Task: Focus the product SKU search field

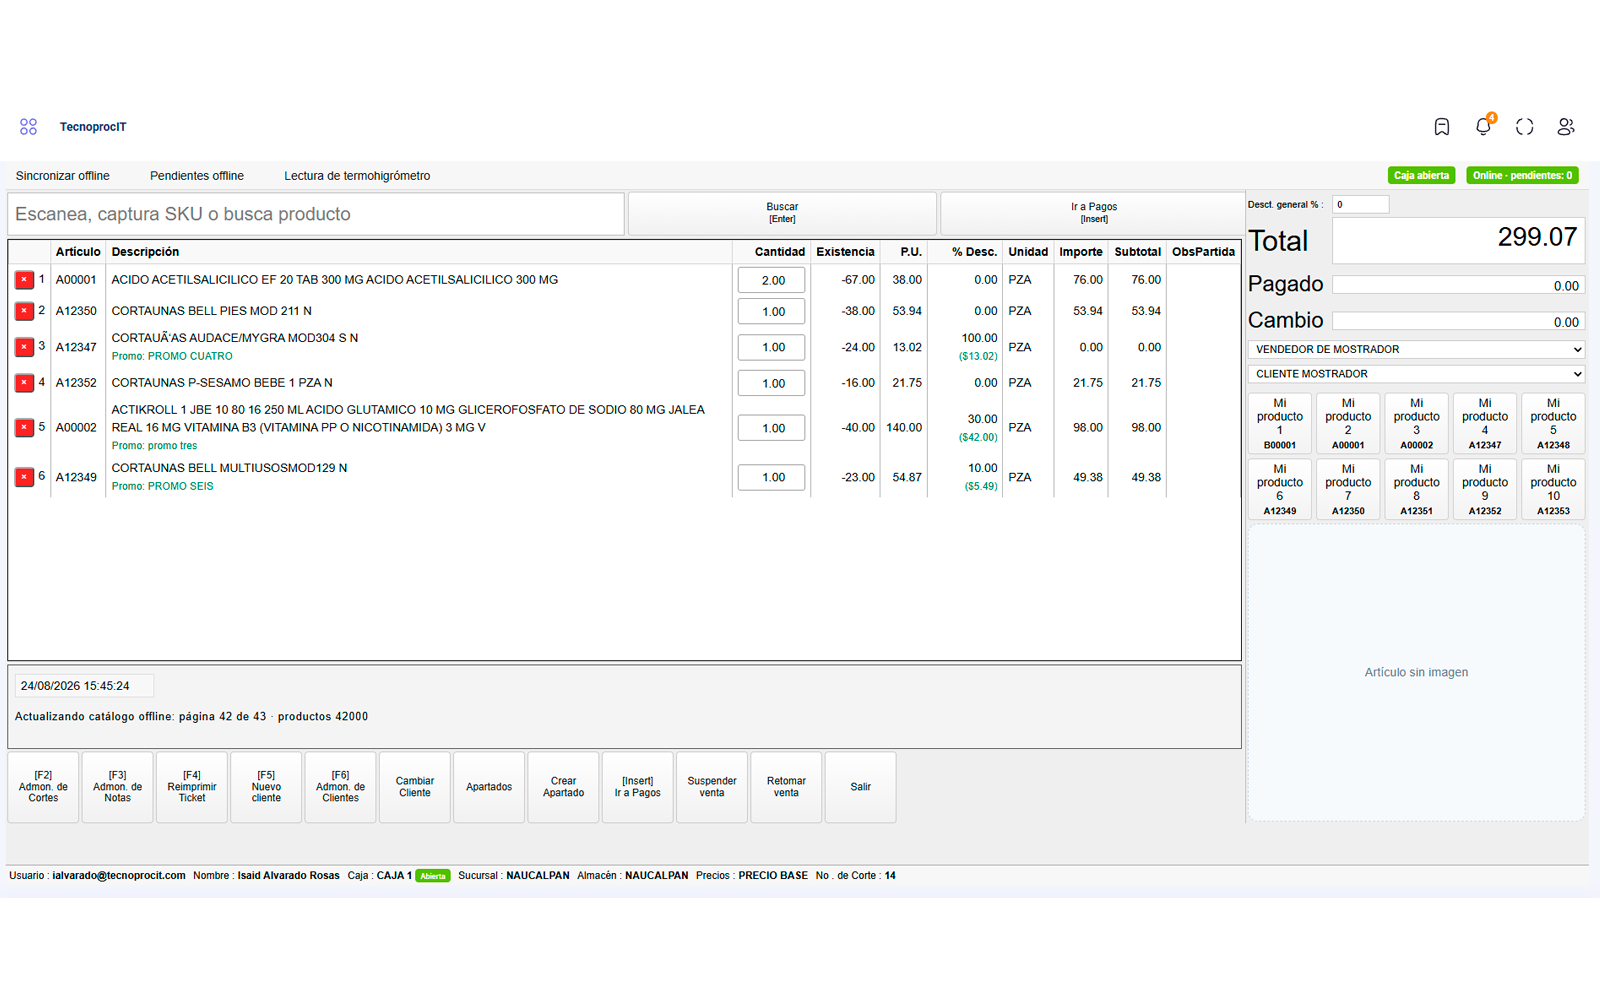Action: pyautogui.click(x=316, y=214)
